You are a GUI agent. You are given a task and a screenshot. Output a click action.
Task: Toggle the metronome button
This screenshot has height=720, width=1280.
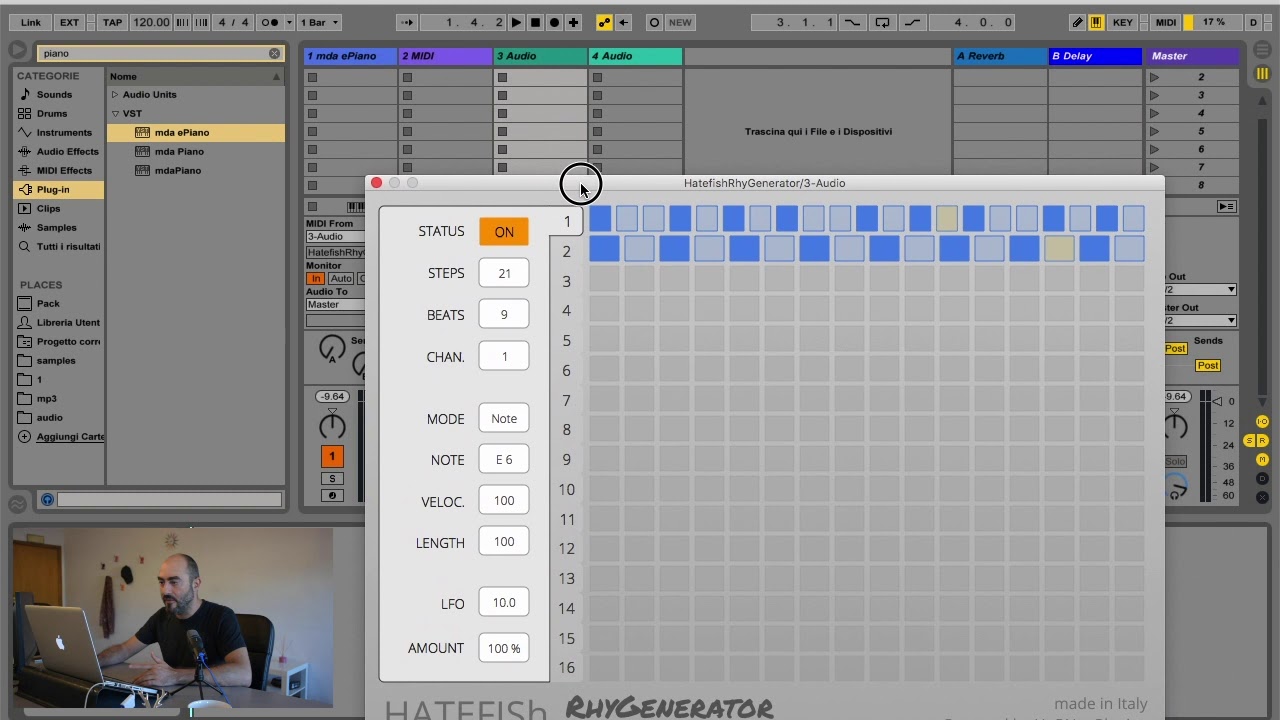click(270, 22)
